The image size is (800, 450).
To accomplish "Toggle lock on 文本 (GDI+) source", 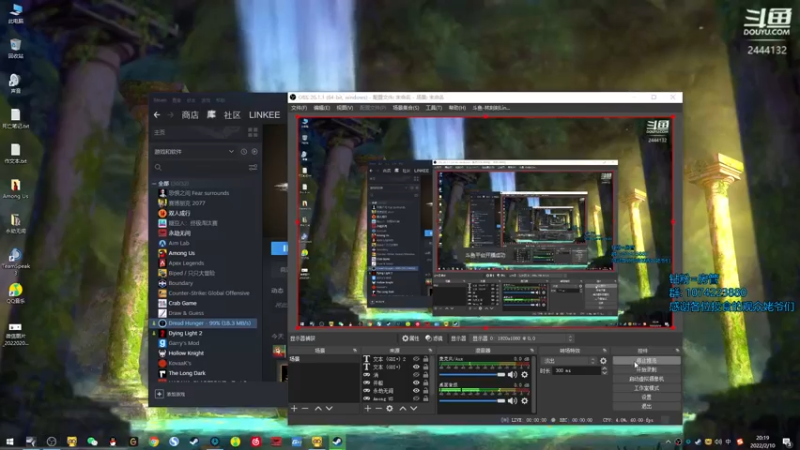I will click(426, 367).
